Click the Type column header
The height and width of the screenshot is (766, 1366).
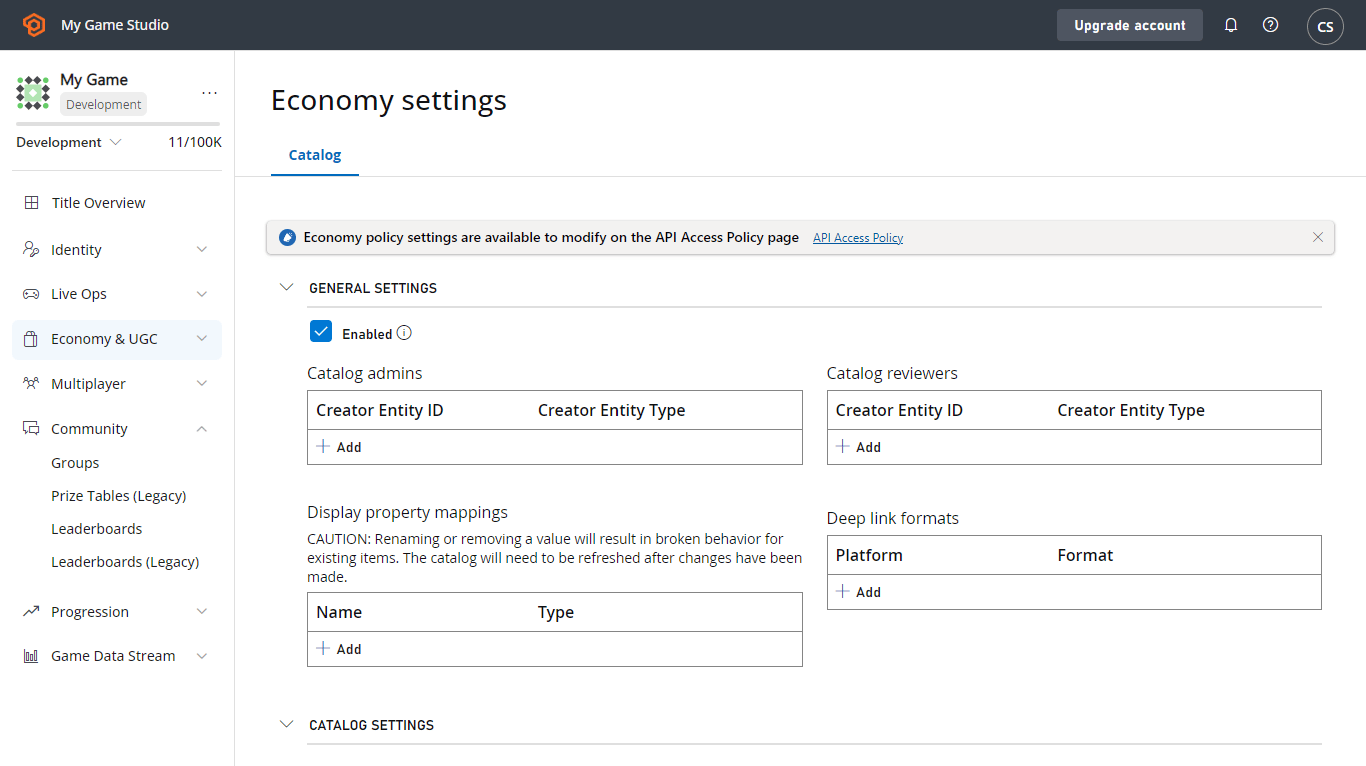556,612
